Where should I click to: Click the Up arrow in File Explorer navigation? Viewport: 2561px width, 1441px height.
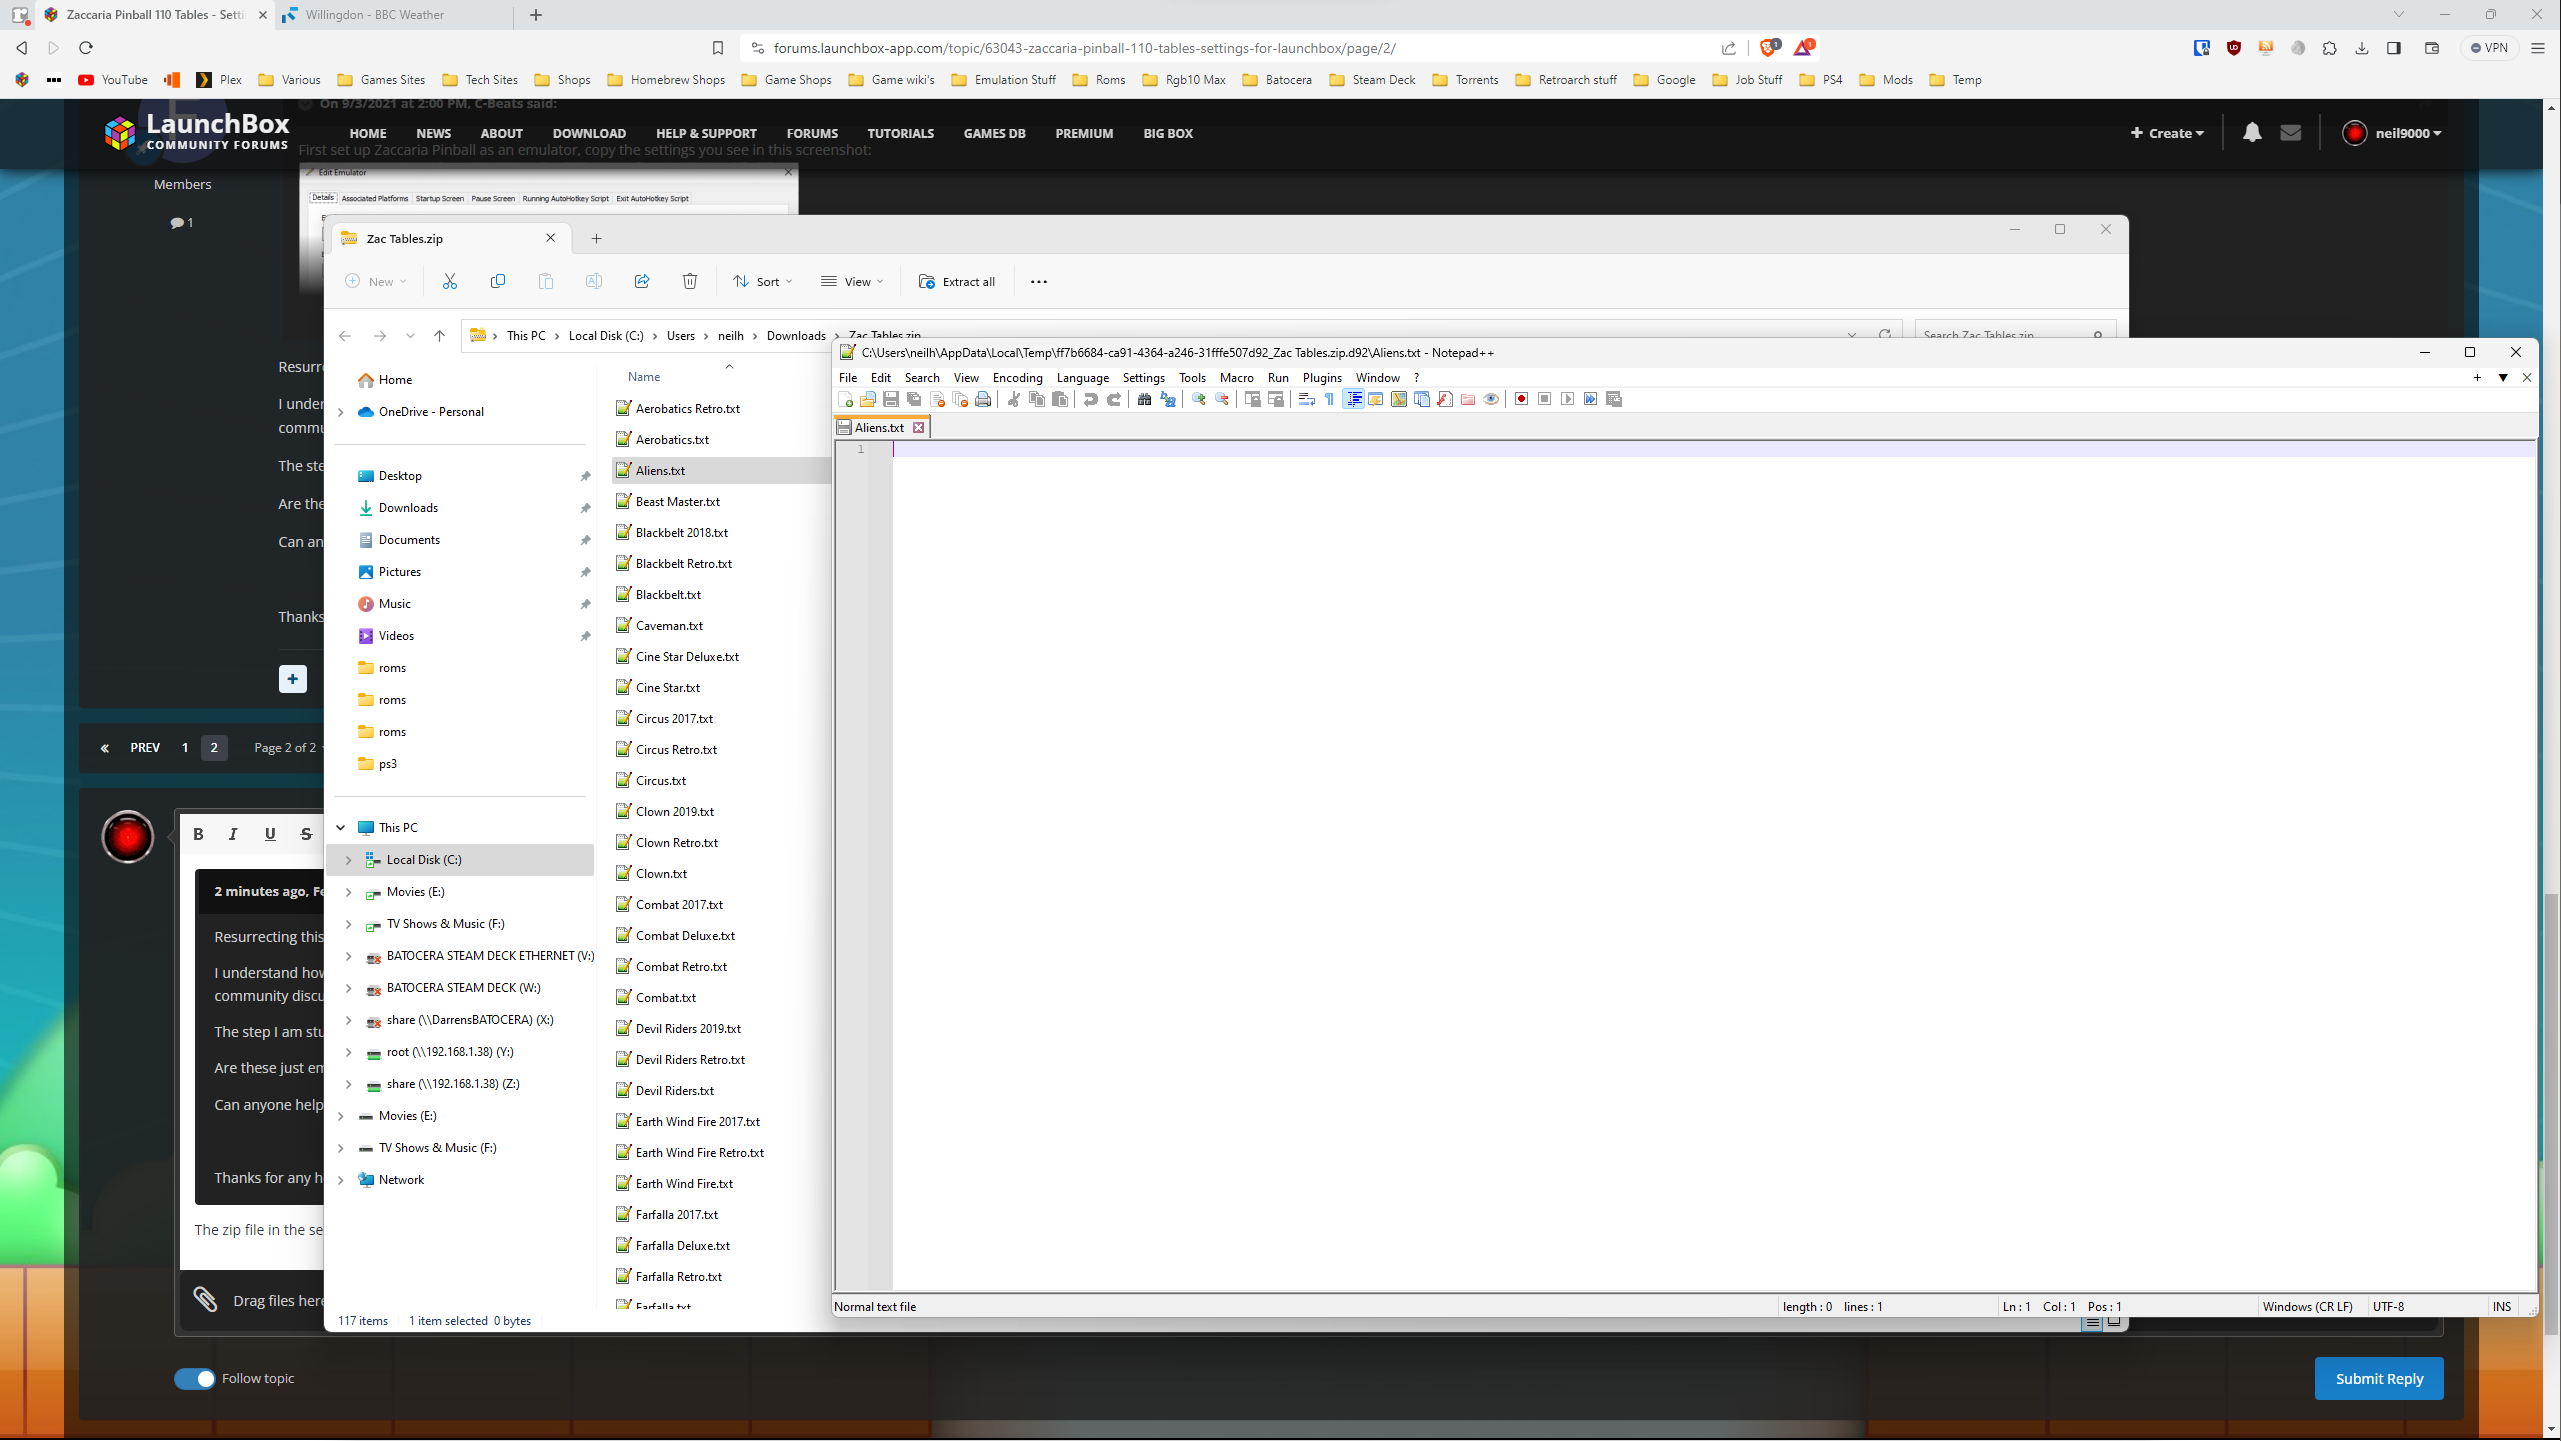(439, 336)
